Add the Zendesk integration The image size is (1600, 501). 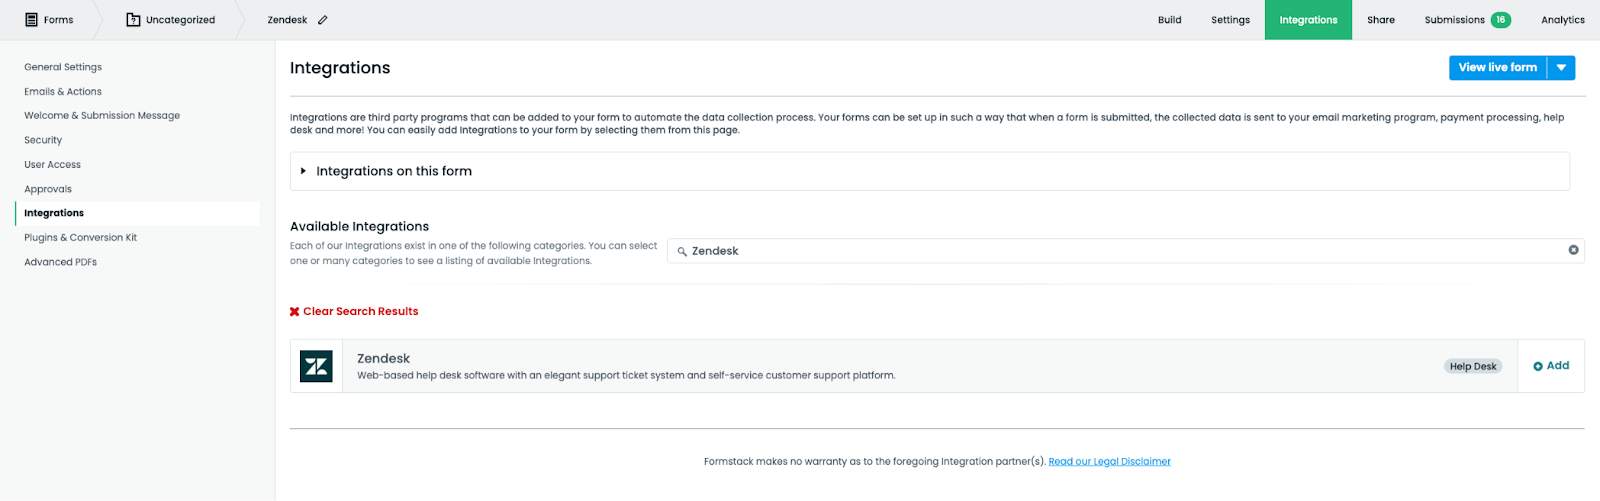pos(1551,366)
